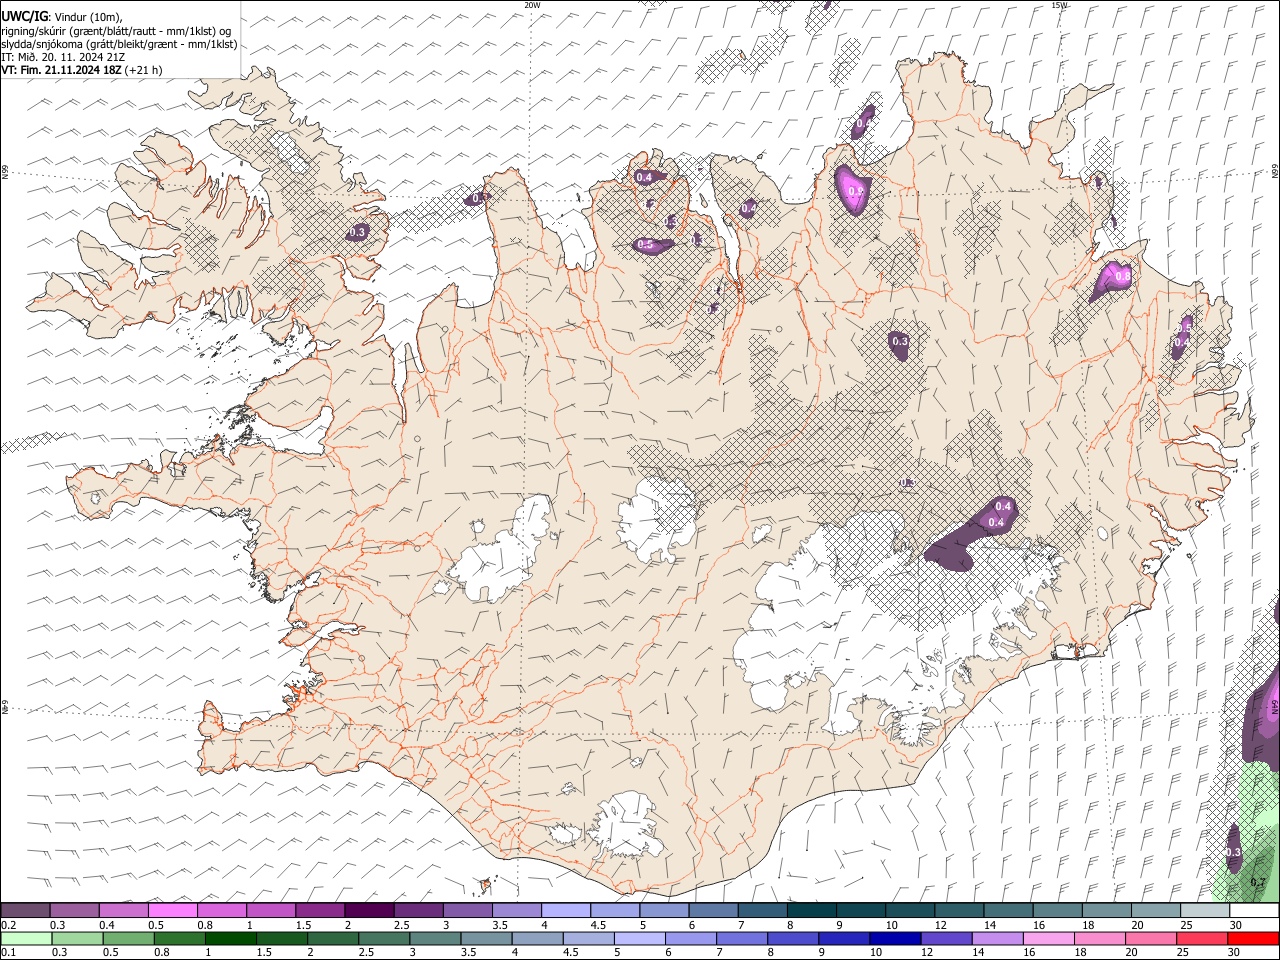Pick the dark teal swatch at snow value 8

point(812,910)
